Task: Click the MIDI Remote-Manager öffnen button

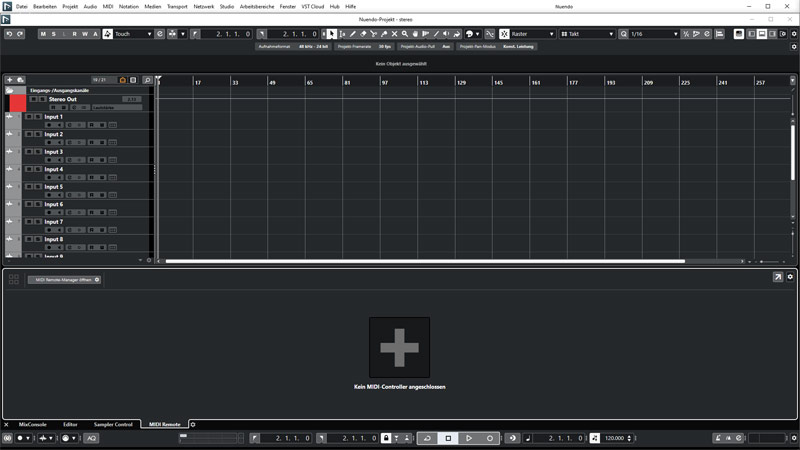Action: (x=64, y=280)
